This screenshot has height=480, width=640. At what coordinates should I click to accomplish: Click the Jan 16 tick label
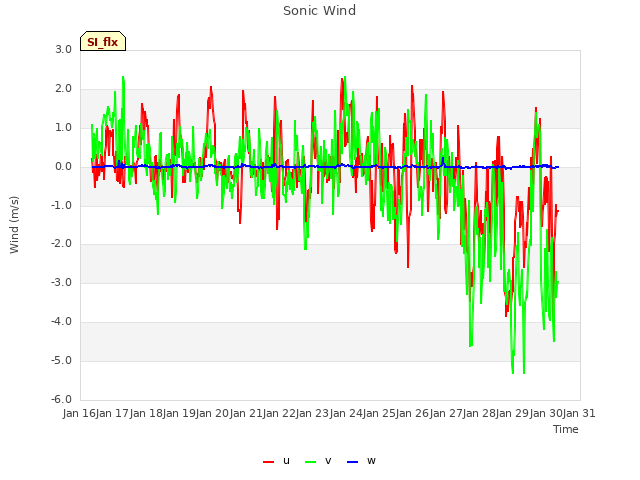(79, 413)
